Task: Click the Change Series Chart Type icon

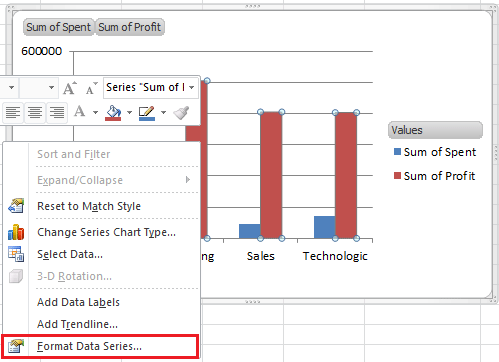Action: [16, 232]
